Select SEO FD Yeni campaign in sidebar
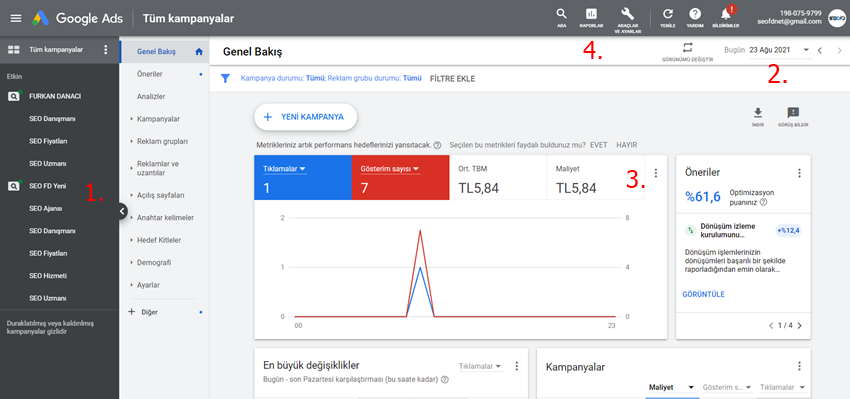 click(x=48, y=186)
